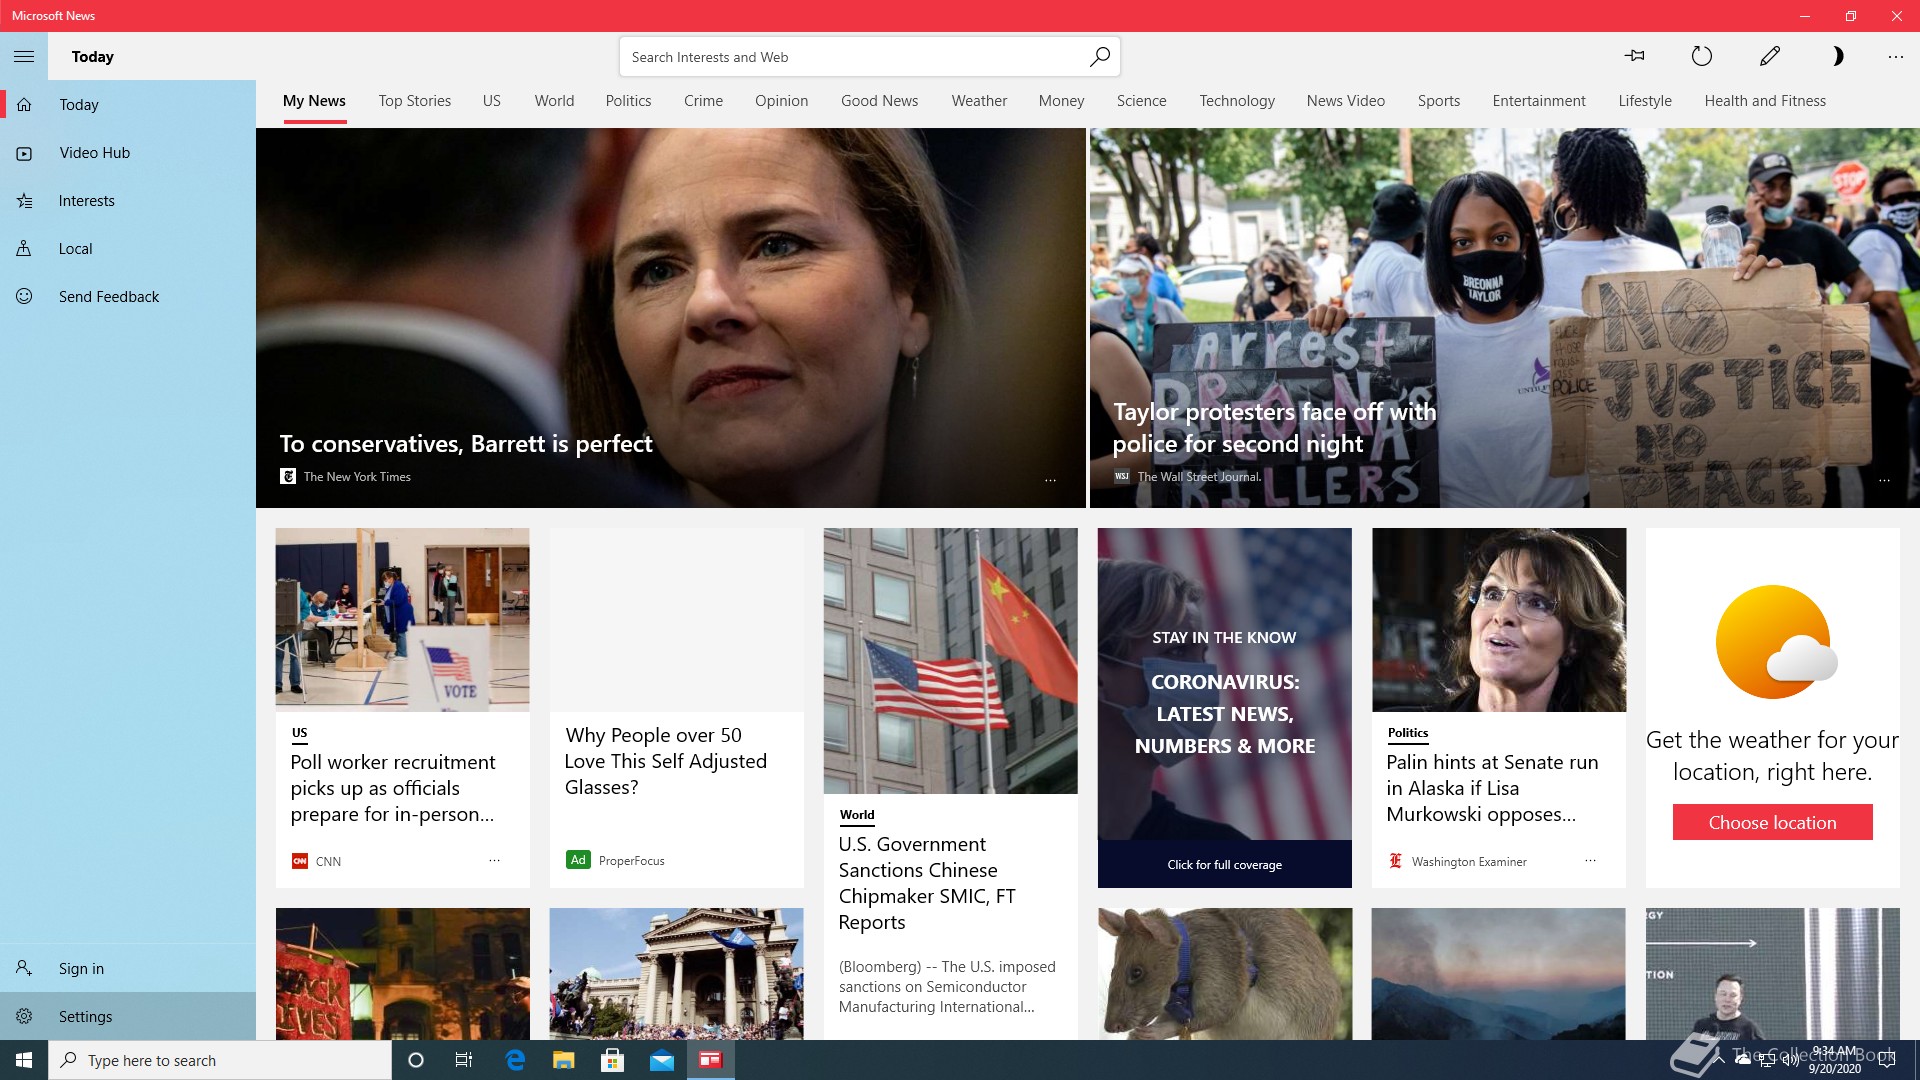Open the Sports tab
1920x1080 pixels.
pyautogui.click(x=1438, y=101)
